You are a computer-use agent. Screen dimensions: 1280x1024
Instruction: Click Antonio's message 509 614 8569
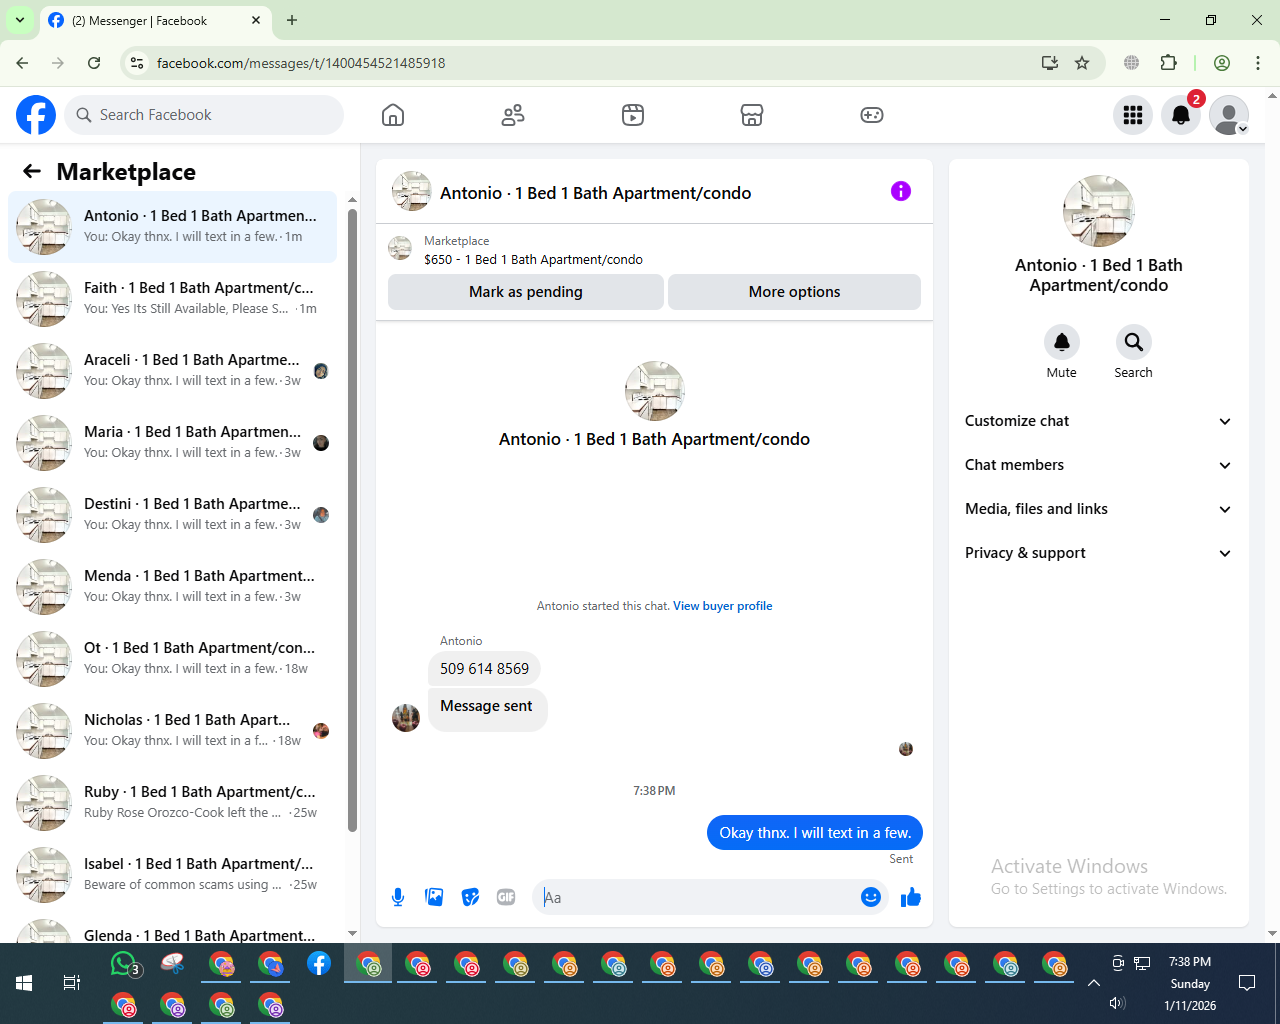(485, 669)
